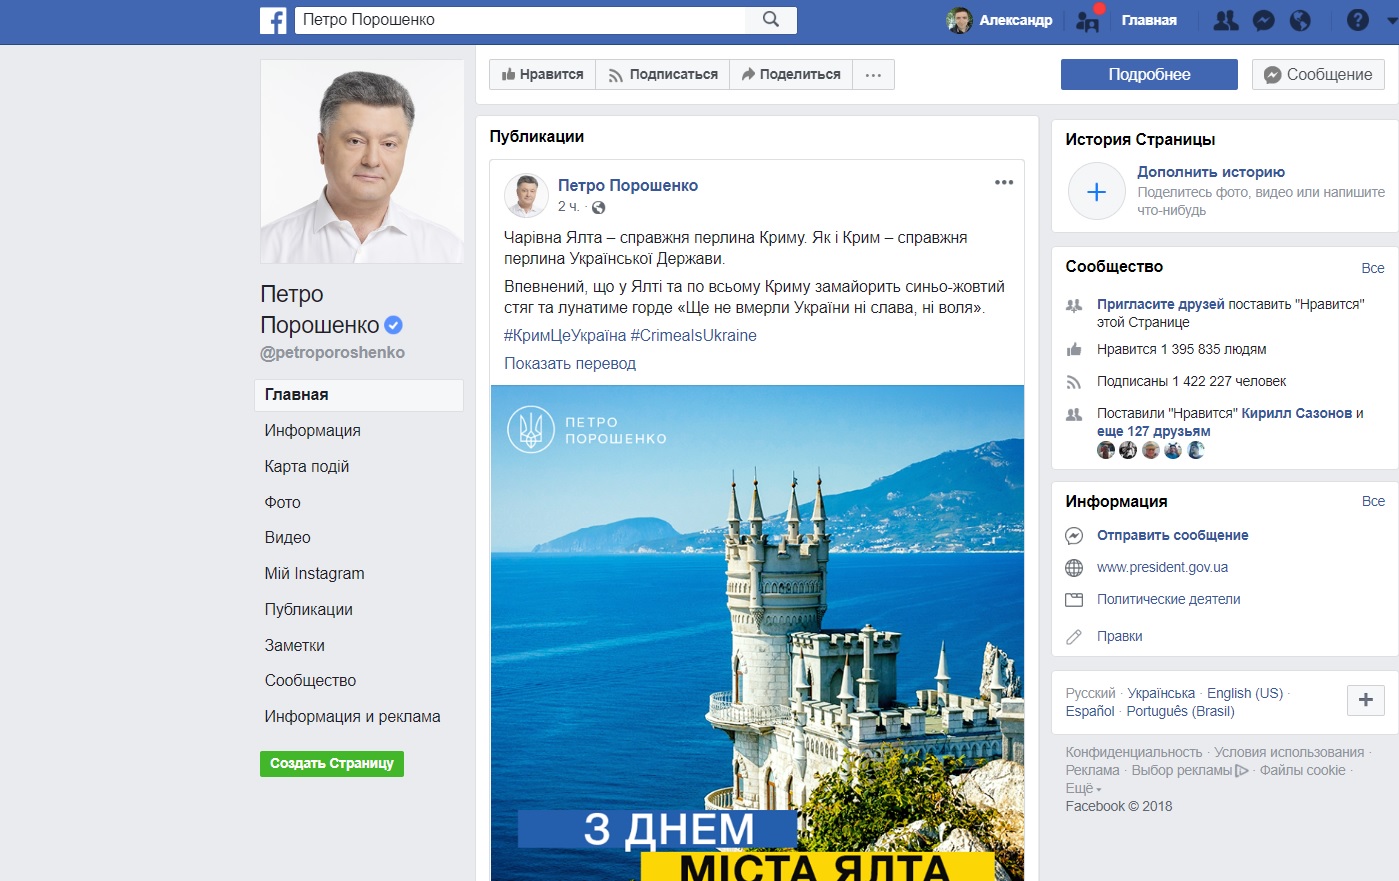This screenshot has width=1399, height=881.
Task: Click the public globe privacy icon on post
Action: coord(598,208)
